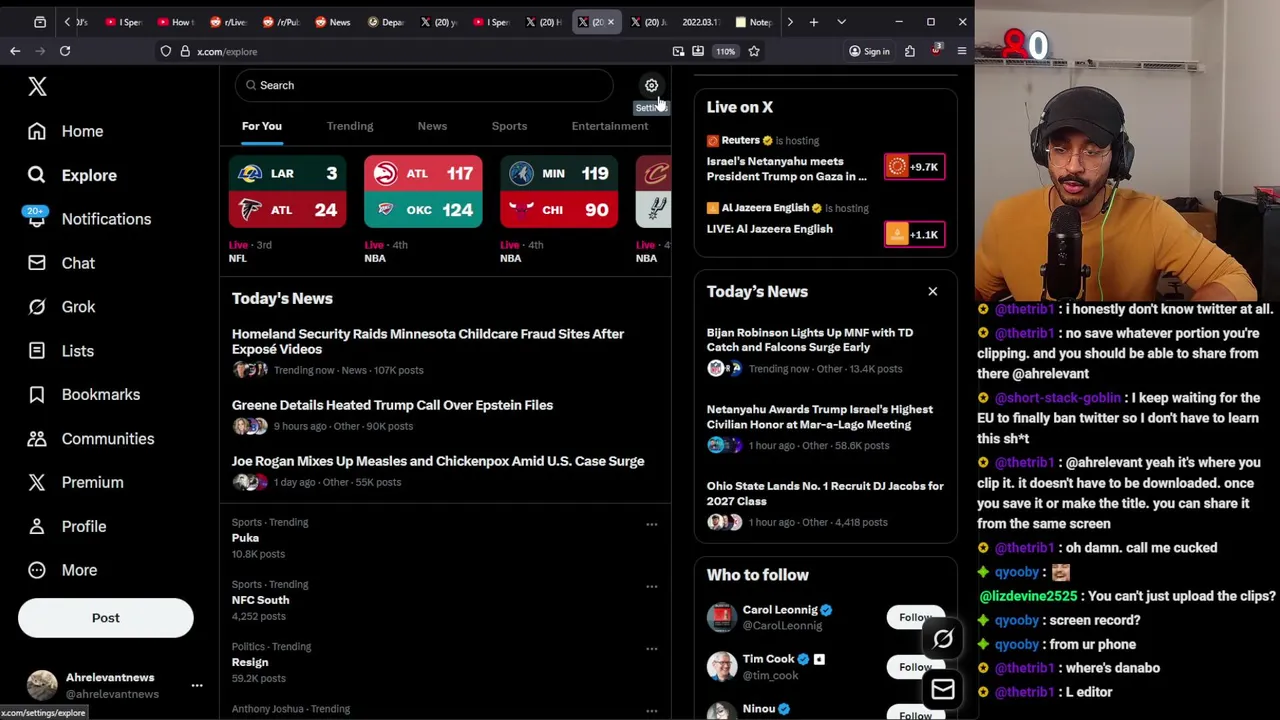Open the Explore settings gear
This screenshot has height=720, width=1280.
point(651,85)
